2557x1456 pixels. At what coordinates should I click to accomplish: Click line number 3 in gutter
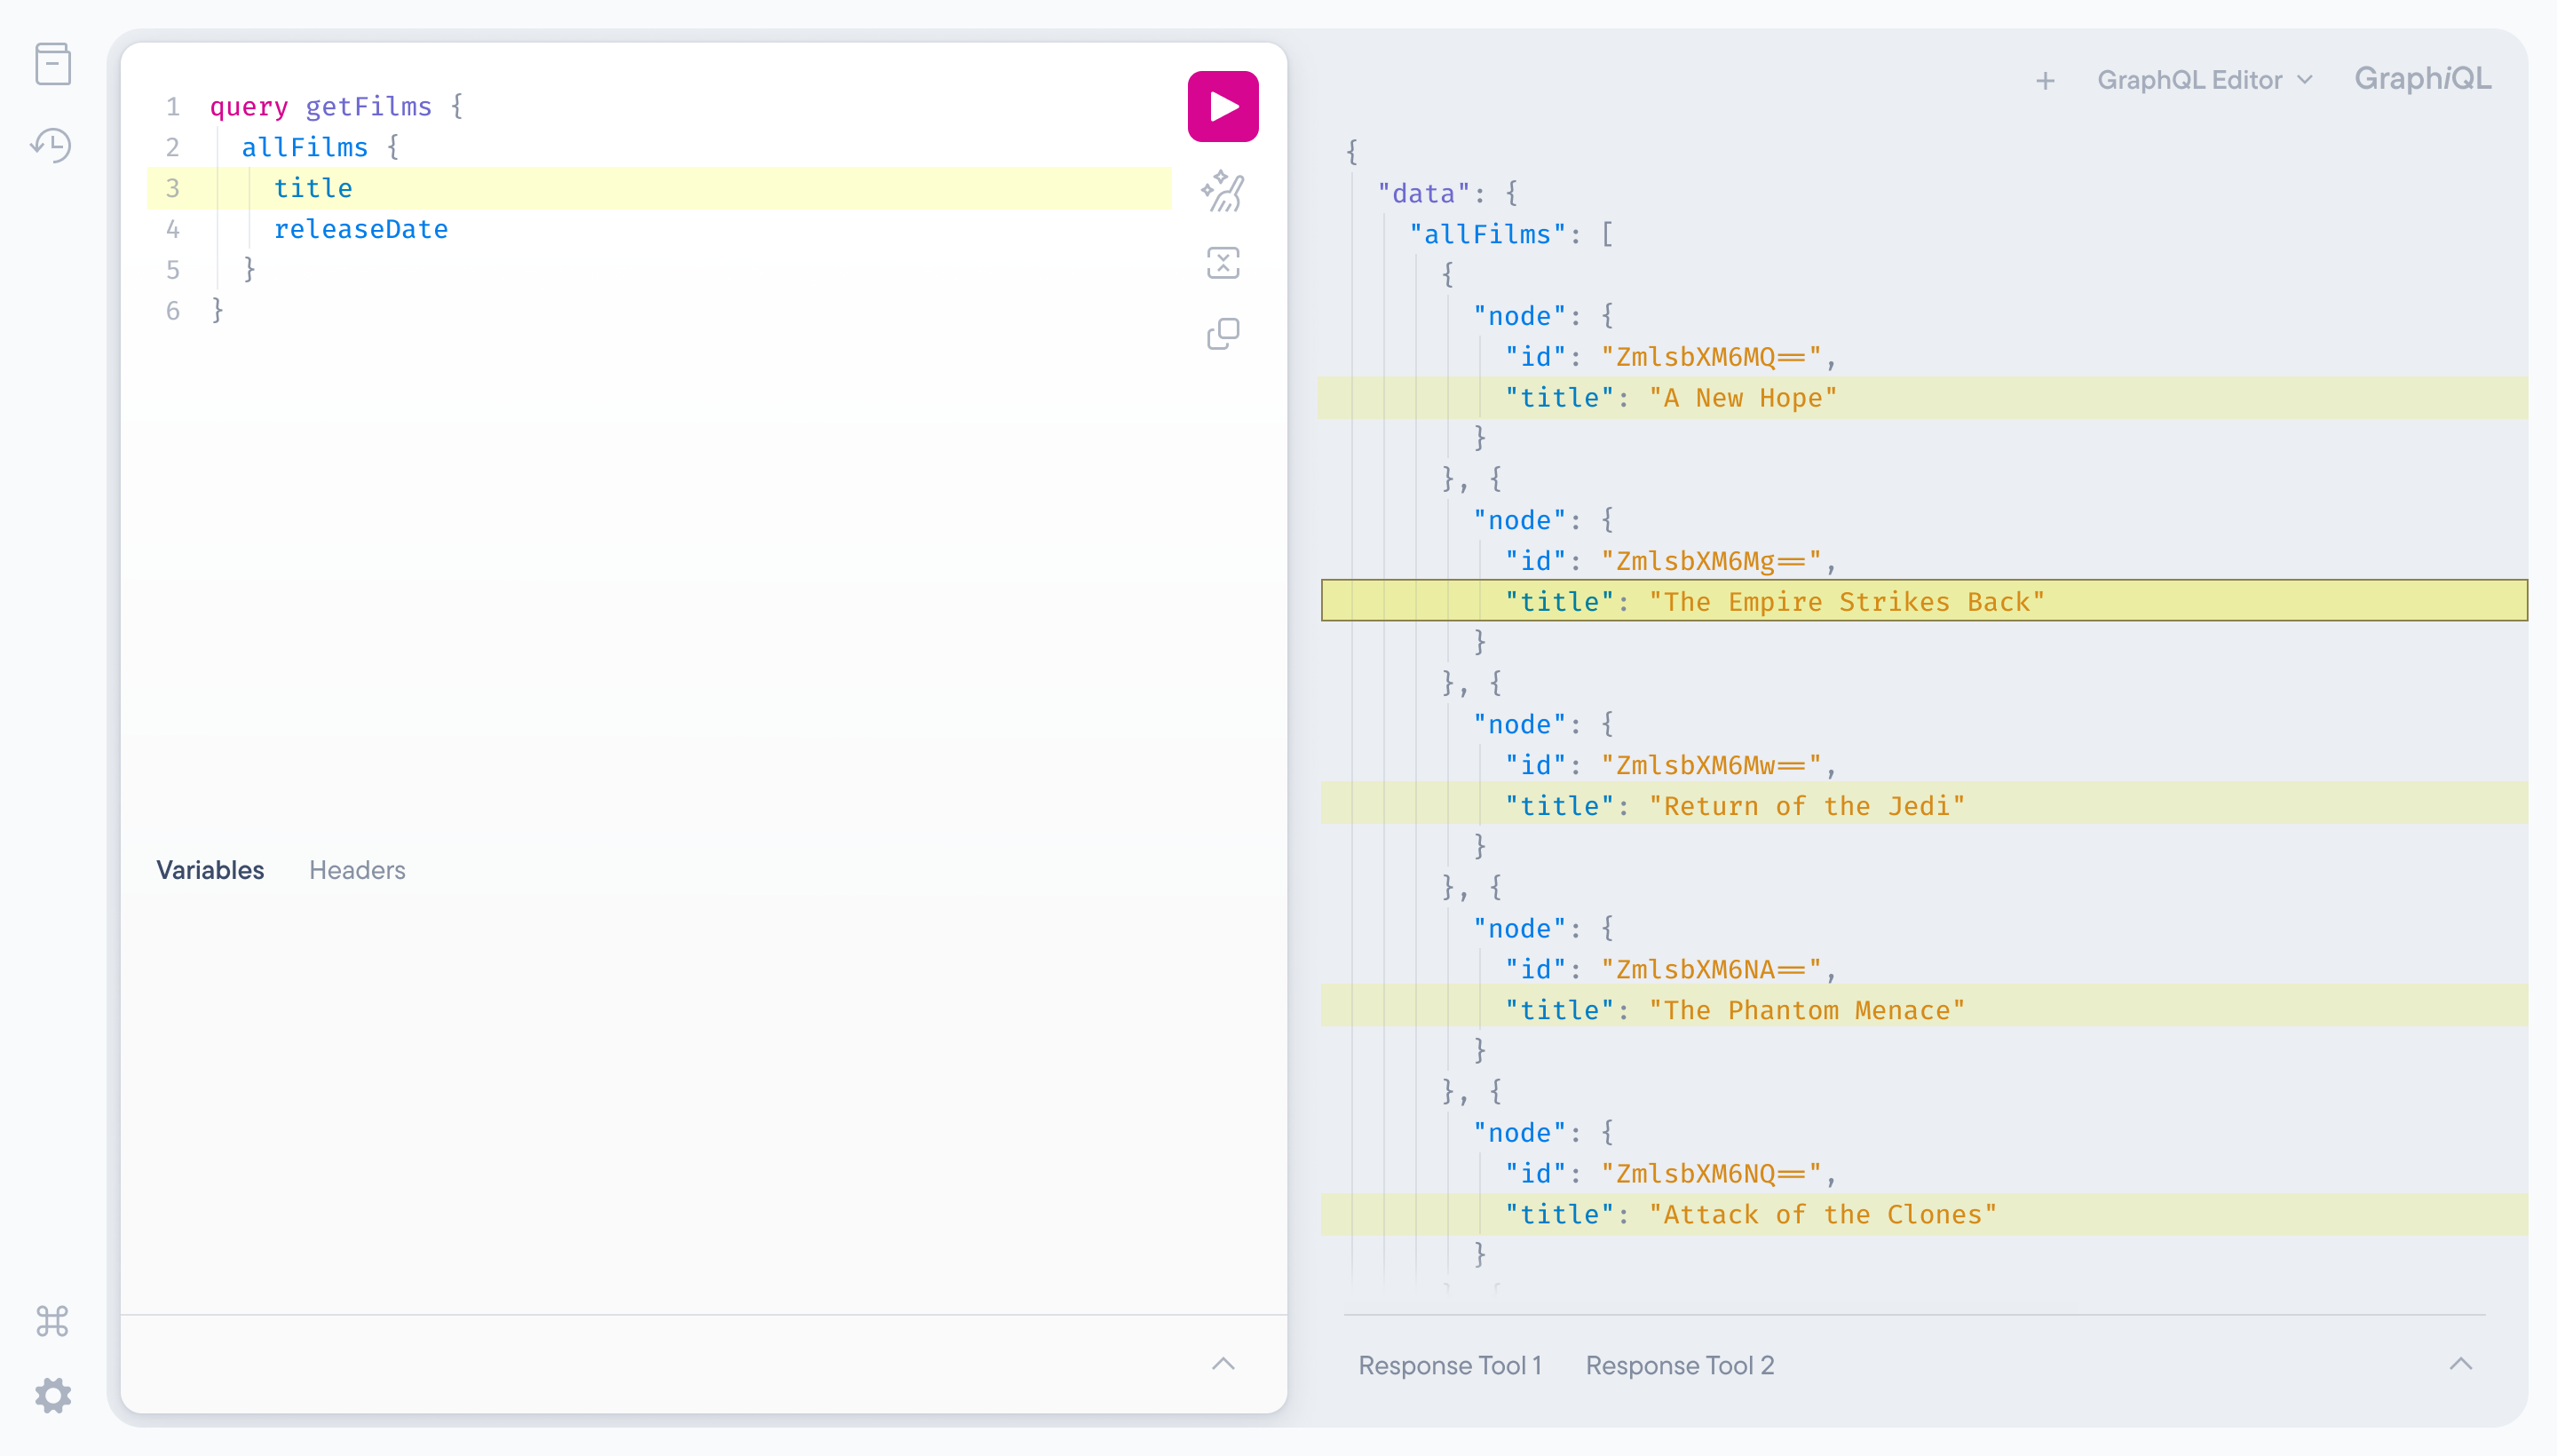[173, 188]
